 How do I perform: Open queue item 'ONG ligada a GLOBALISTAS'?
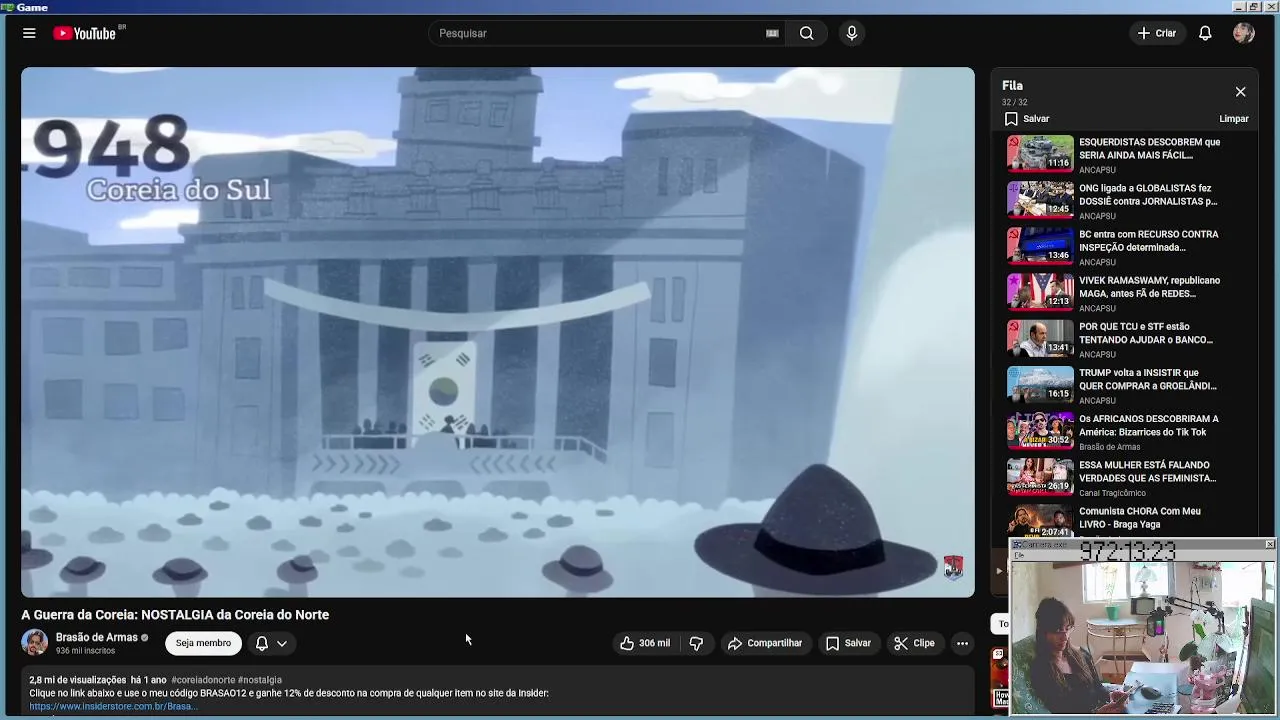pyautogui.click(x=1125, y=201)
